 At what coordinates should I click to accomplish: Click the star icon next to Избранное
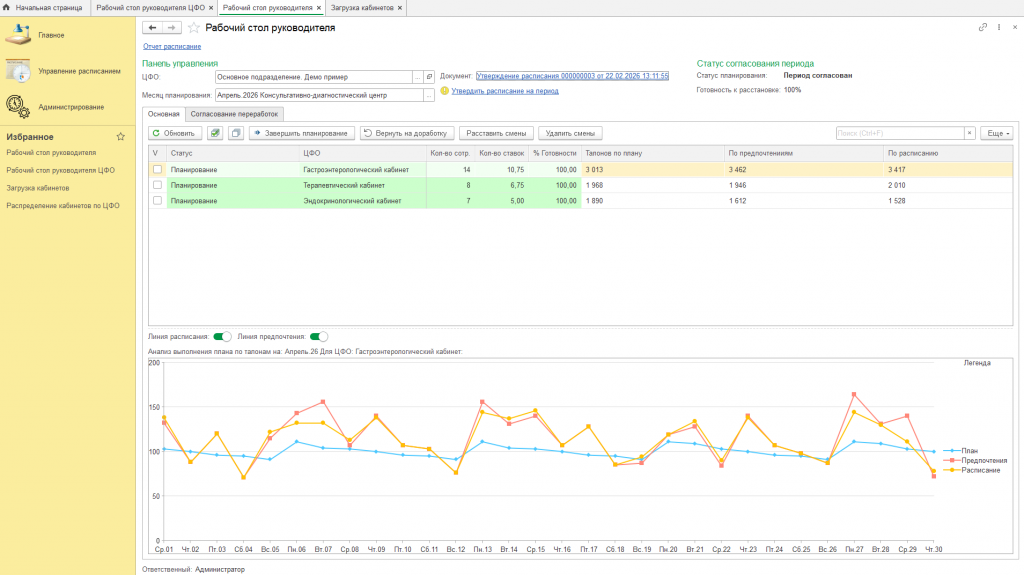(121, 137)
